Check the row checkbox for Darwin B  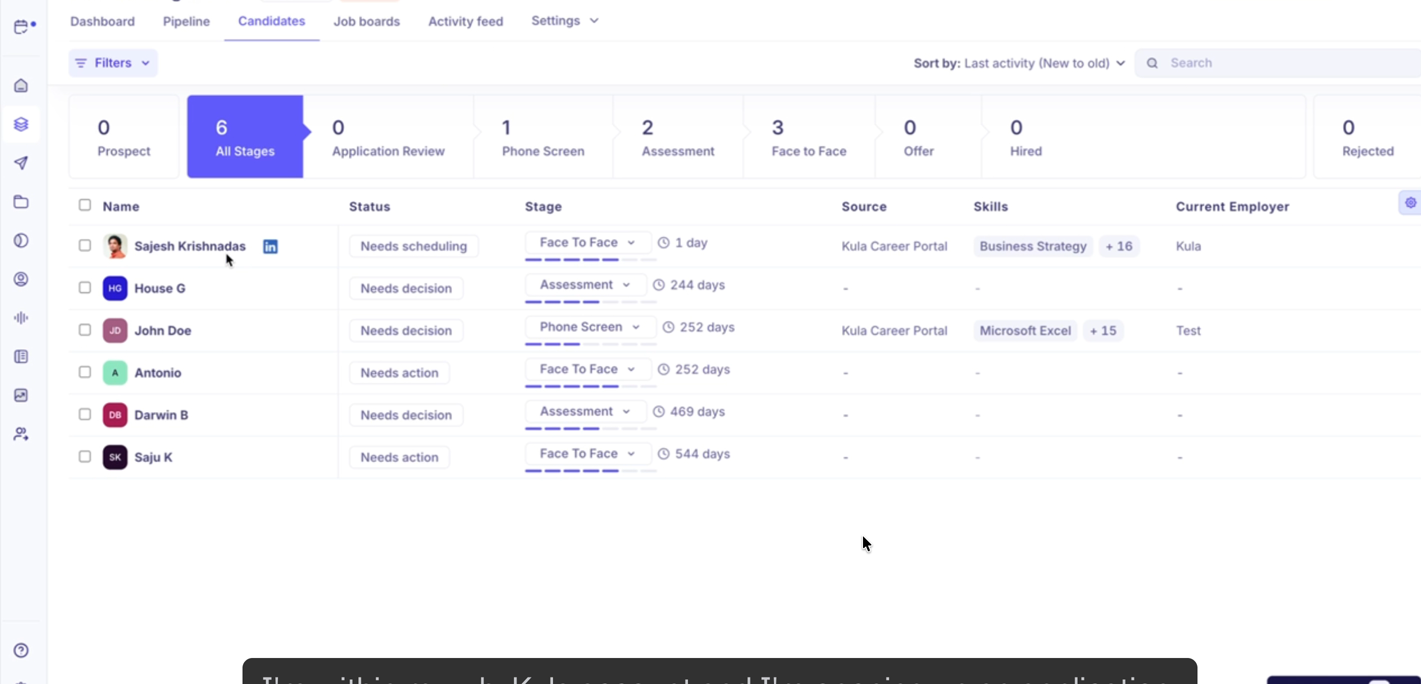tap(85, 414)
